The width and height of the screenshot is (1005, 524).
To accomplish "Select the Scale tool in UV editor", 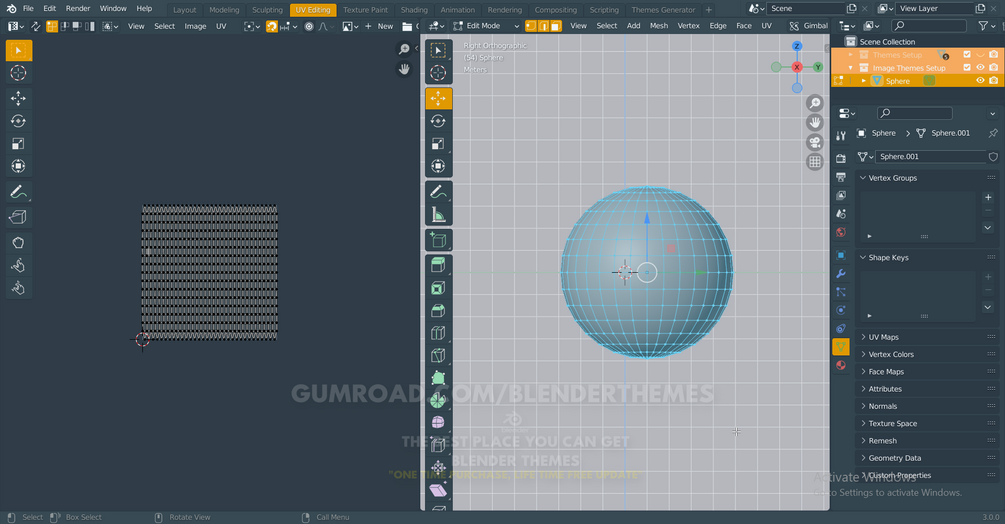I will 19,143.
